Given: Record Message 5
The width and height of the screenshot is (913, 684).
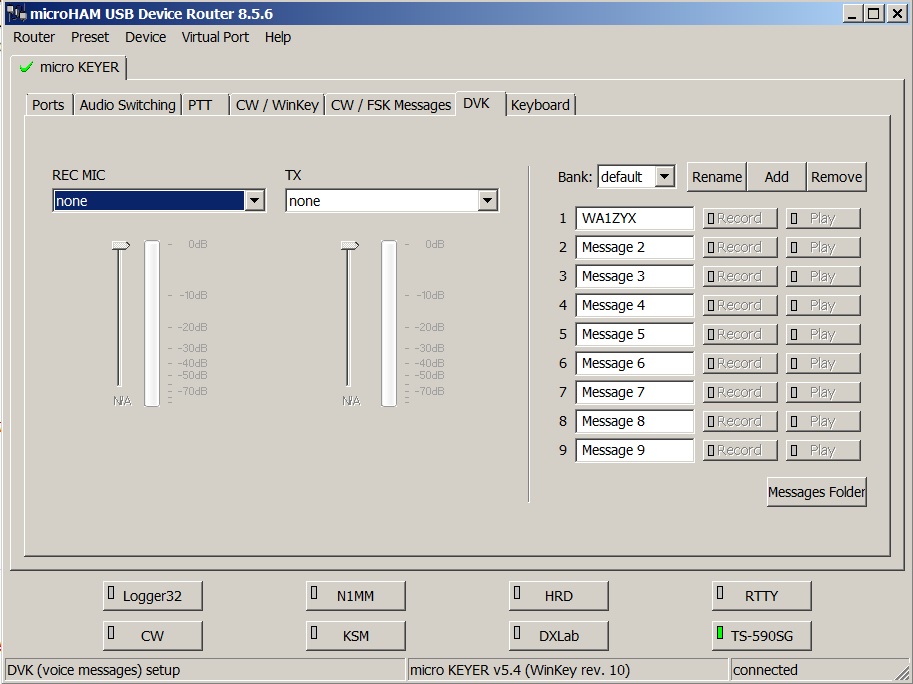Looking at the screenshot, I should coord(740,334).
